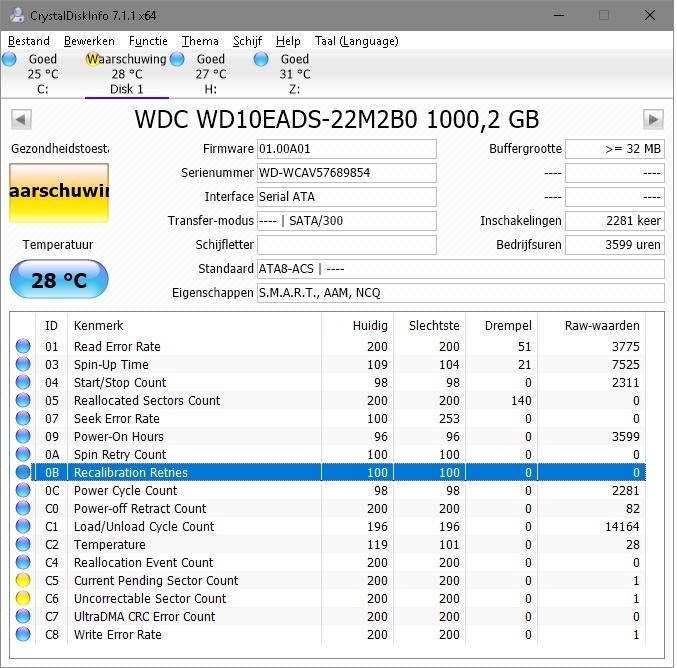Image resolution: width=677 pixels, height=668 pixels.
Task: Click status orb for Spin-Up Time
Action: (23, 364)
